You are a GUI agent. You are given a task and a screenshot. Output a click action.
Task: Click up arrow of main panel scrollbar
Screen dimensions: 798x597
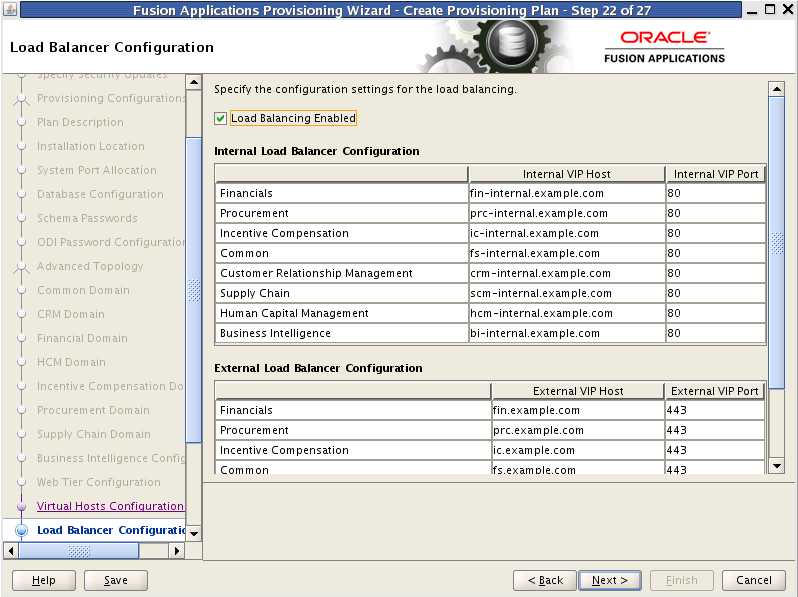777,89
